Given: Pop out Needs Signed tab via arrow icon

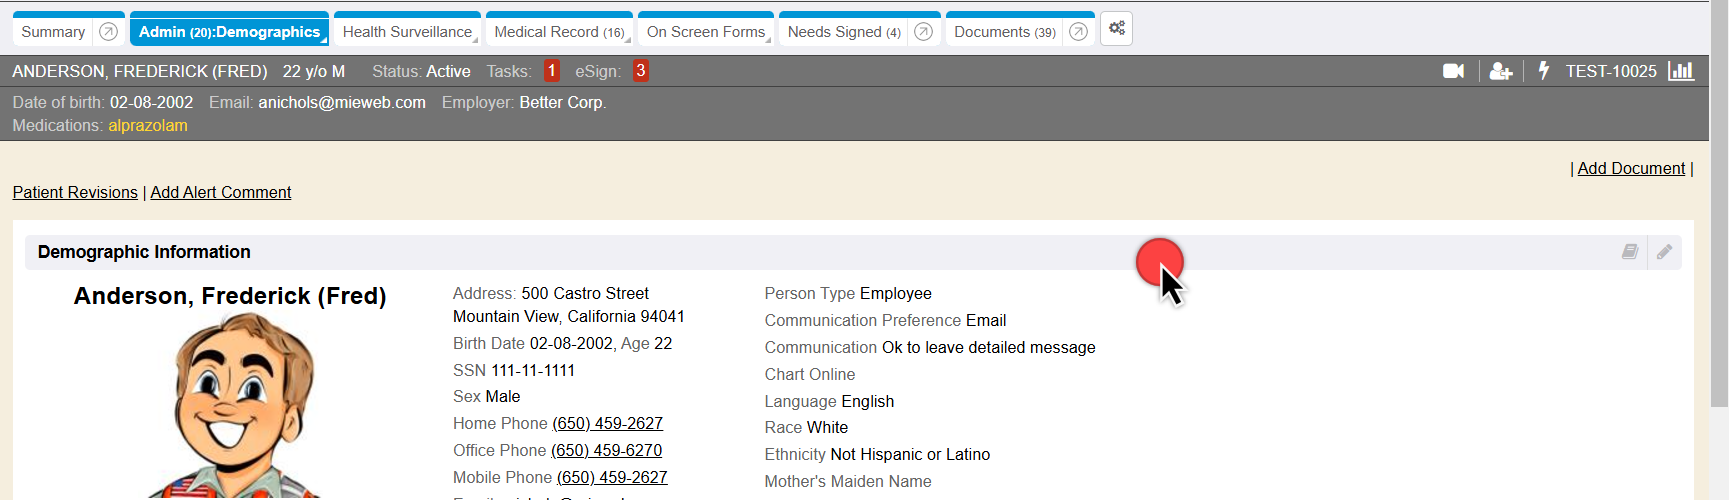Looking at the screenshot, I should pyautogui.click(x=924, y=32).
